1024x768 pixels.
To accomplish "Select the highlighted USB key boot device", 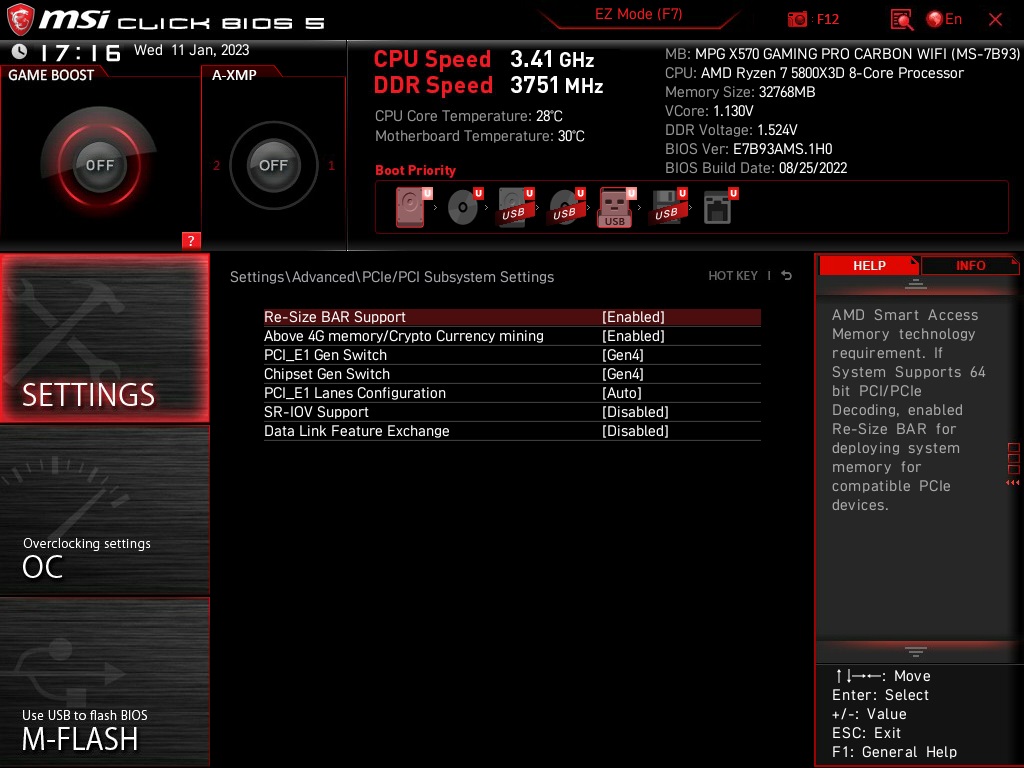I will coord(616,208).
